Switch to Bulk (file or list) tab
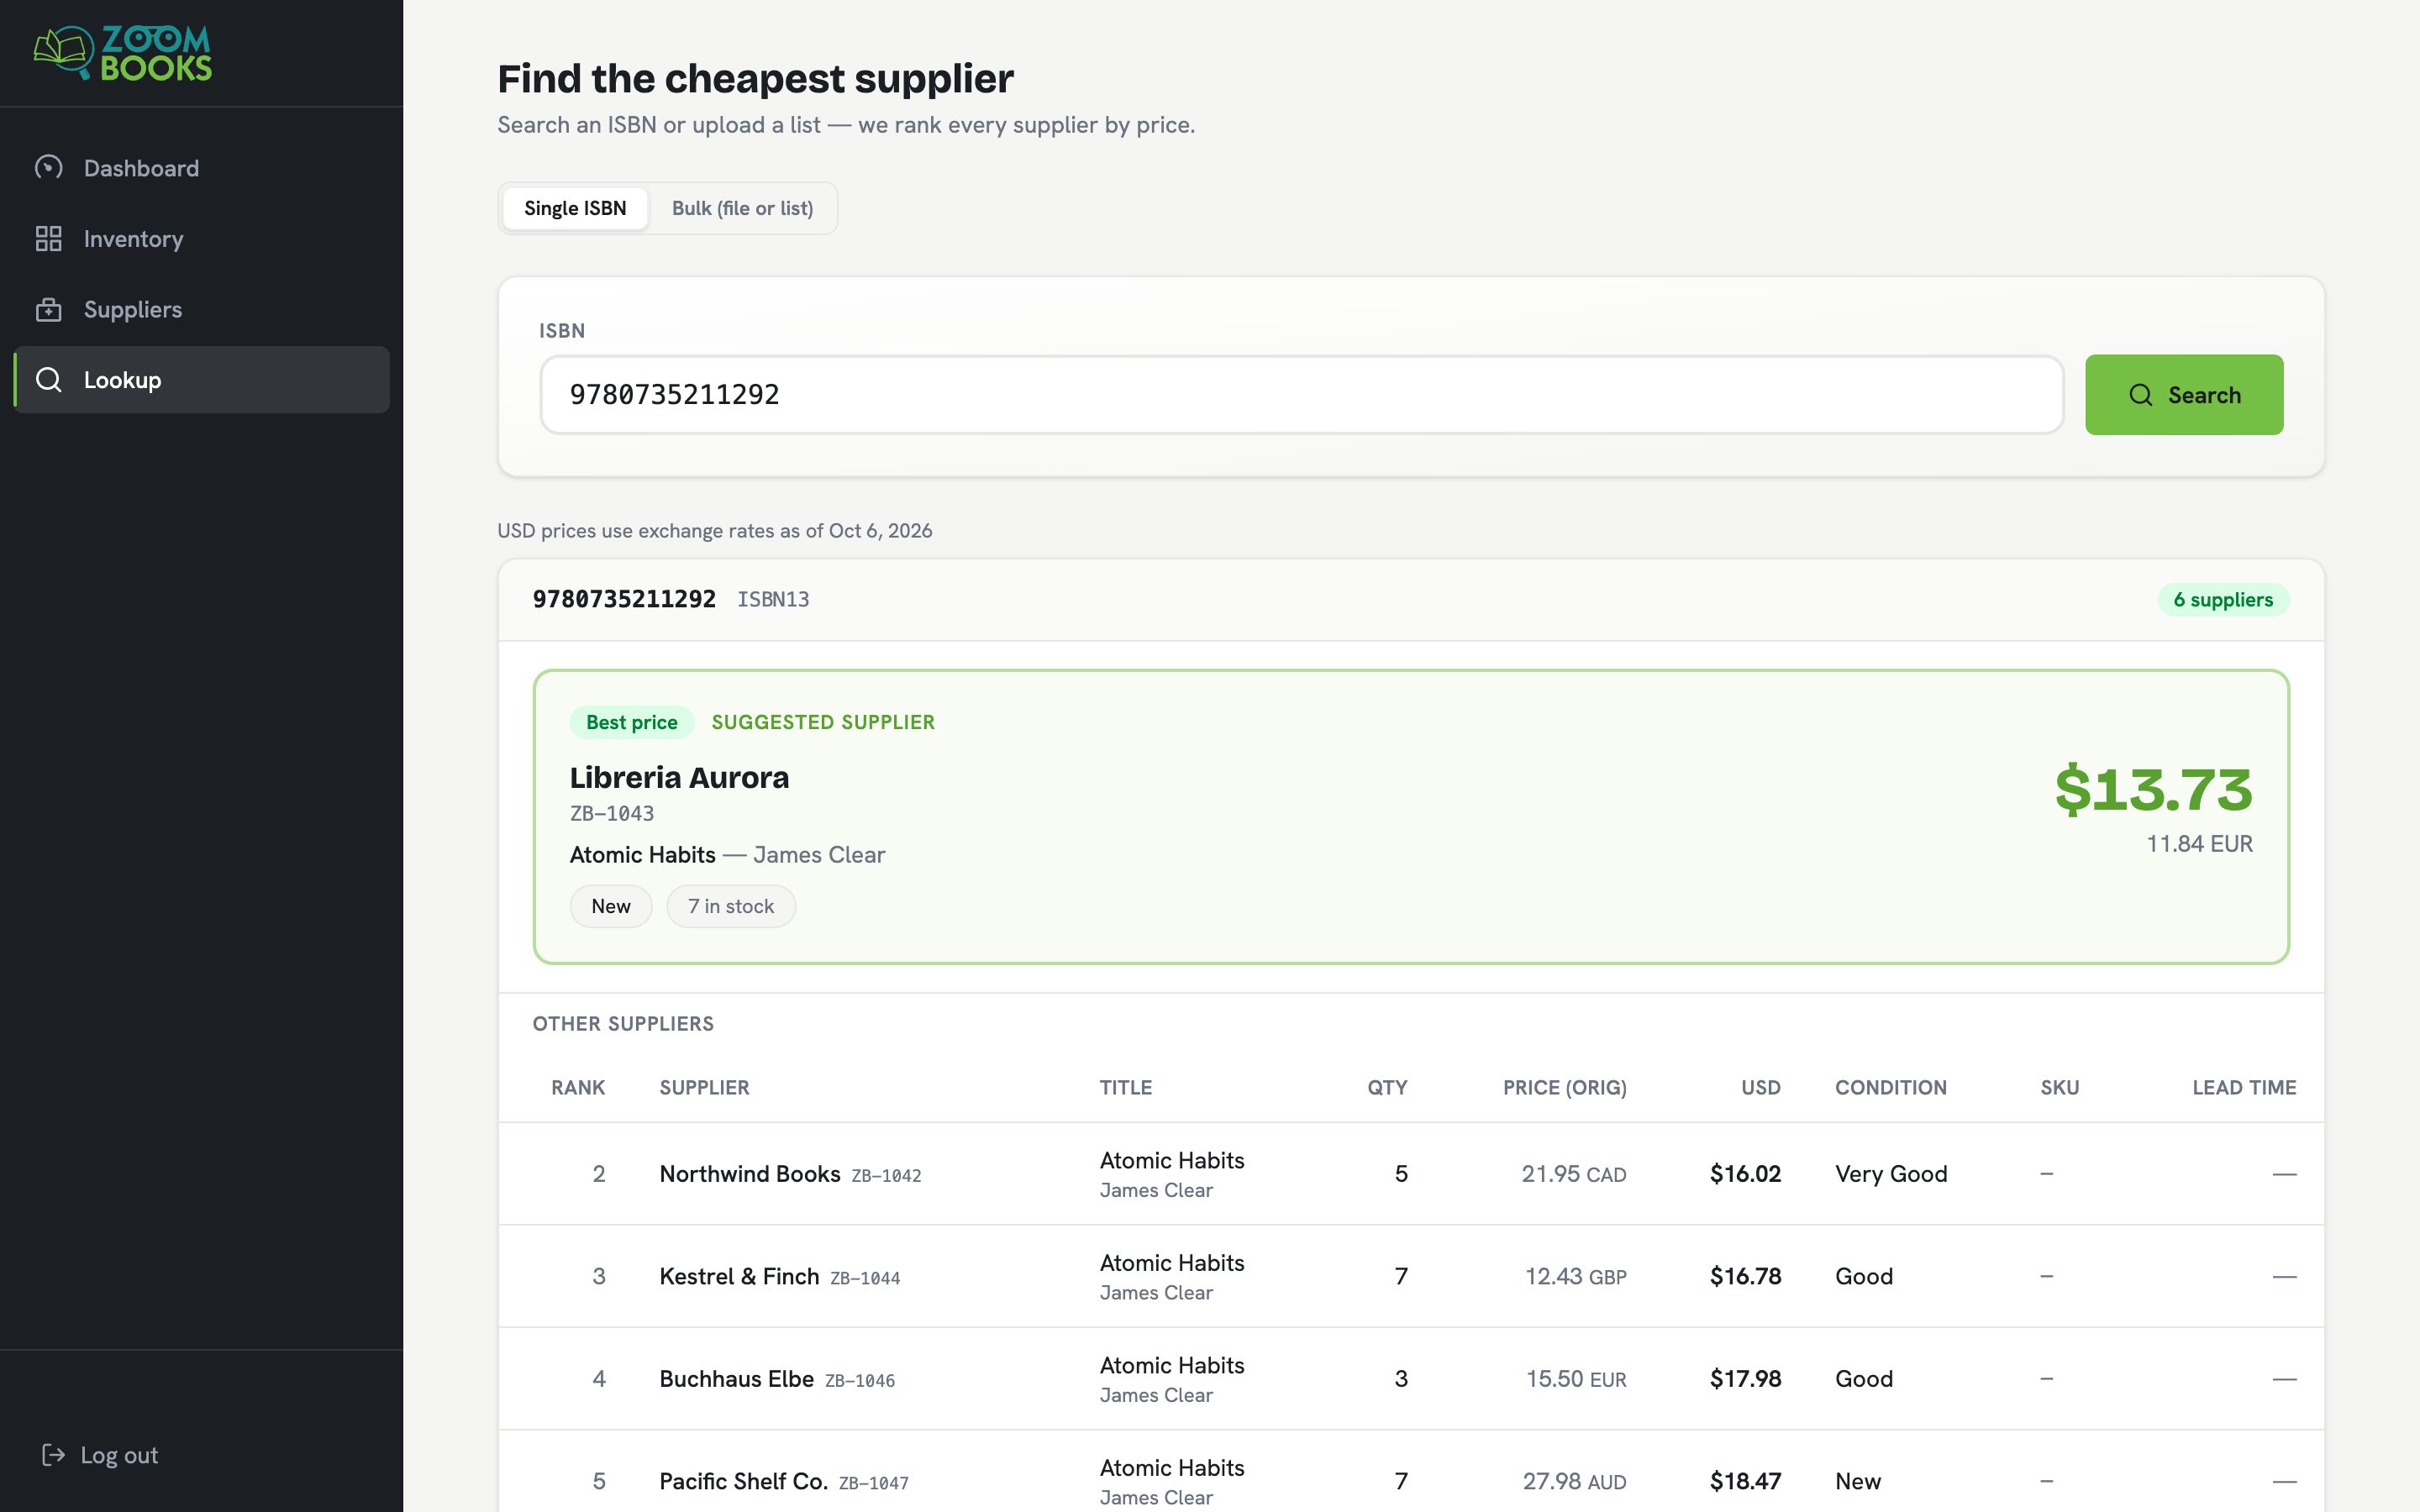The image size is (2420, 1512). point(742,208)
